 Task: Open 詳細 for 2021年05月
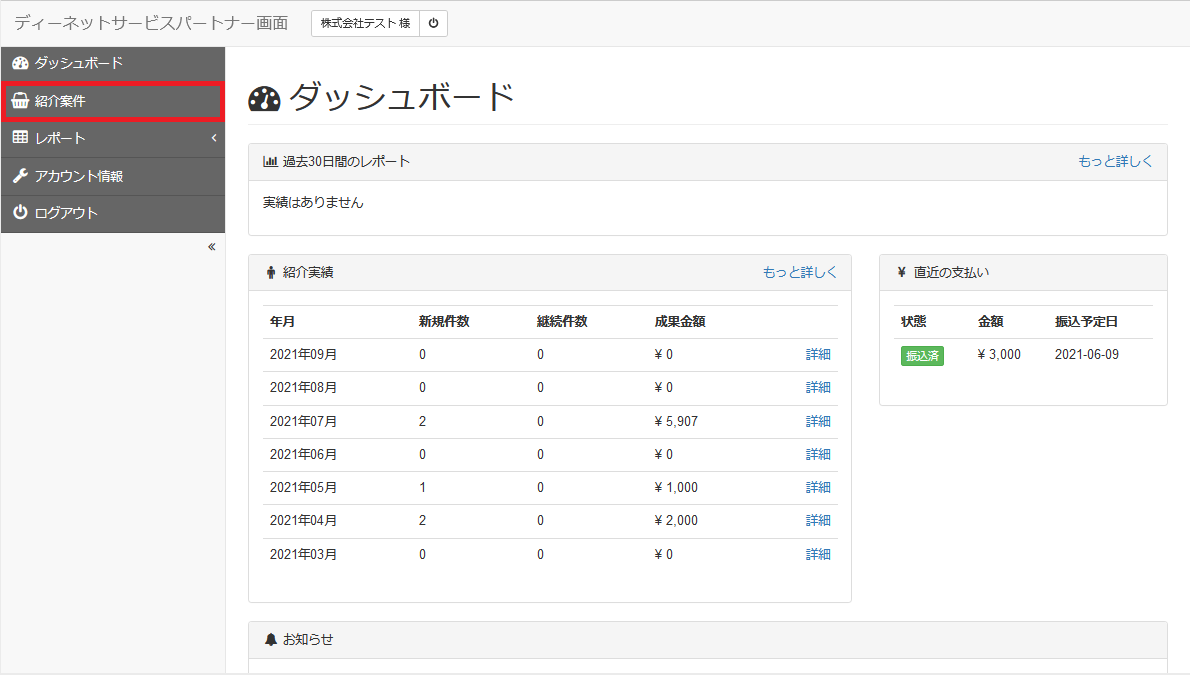pos(818,487)
